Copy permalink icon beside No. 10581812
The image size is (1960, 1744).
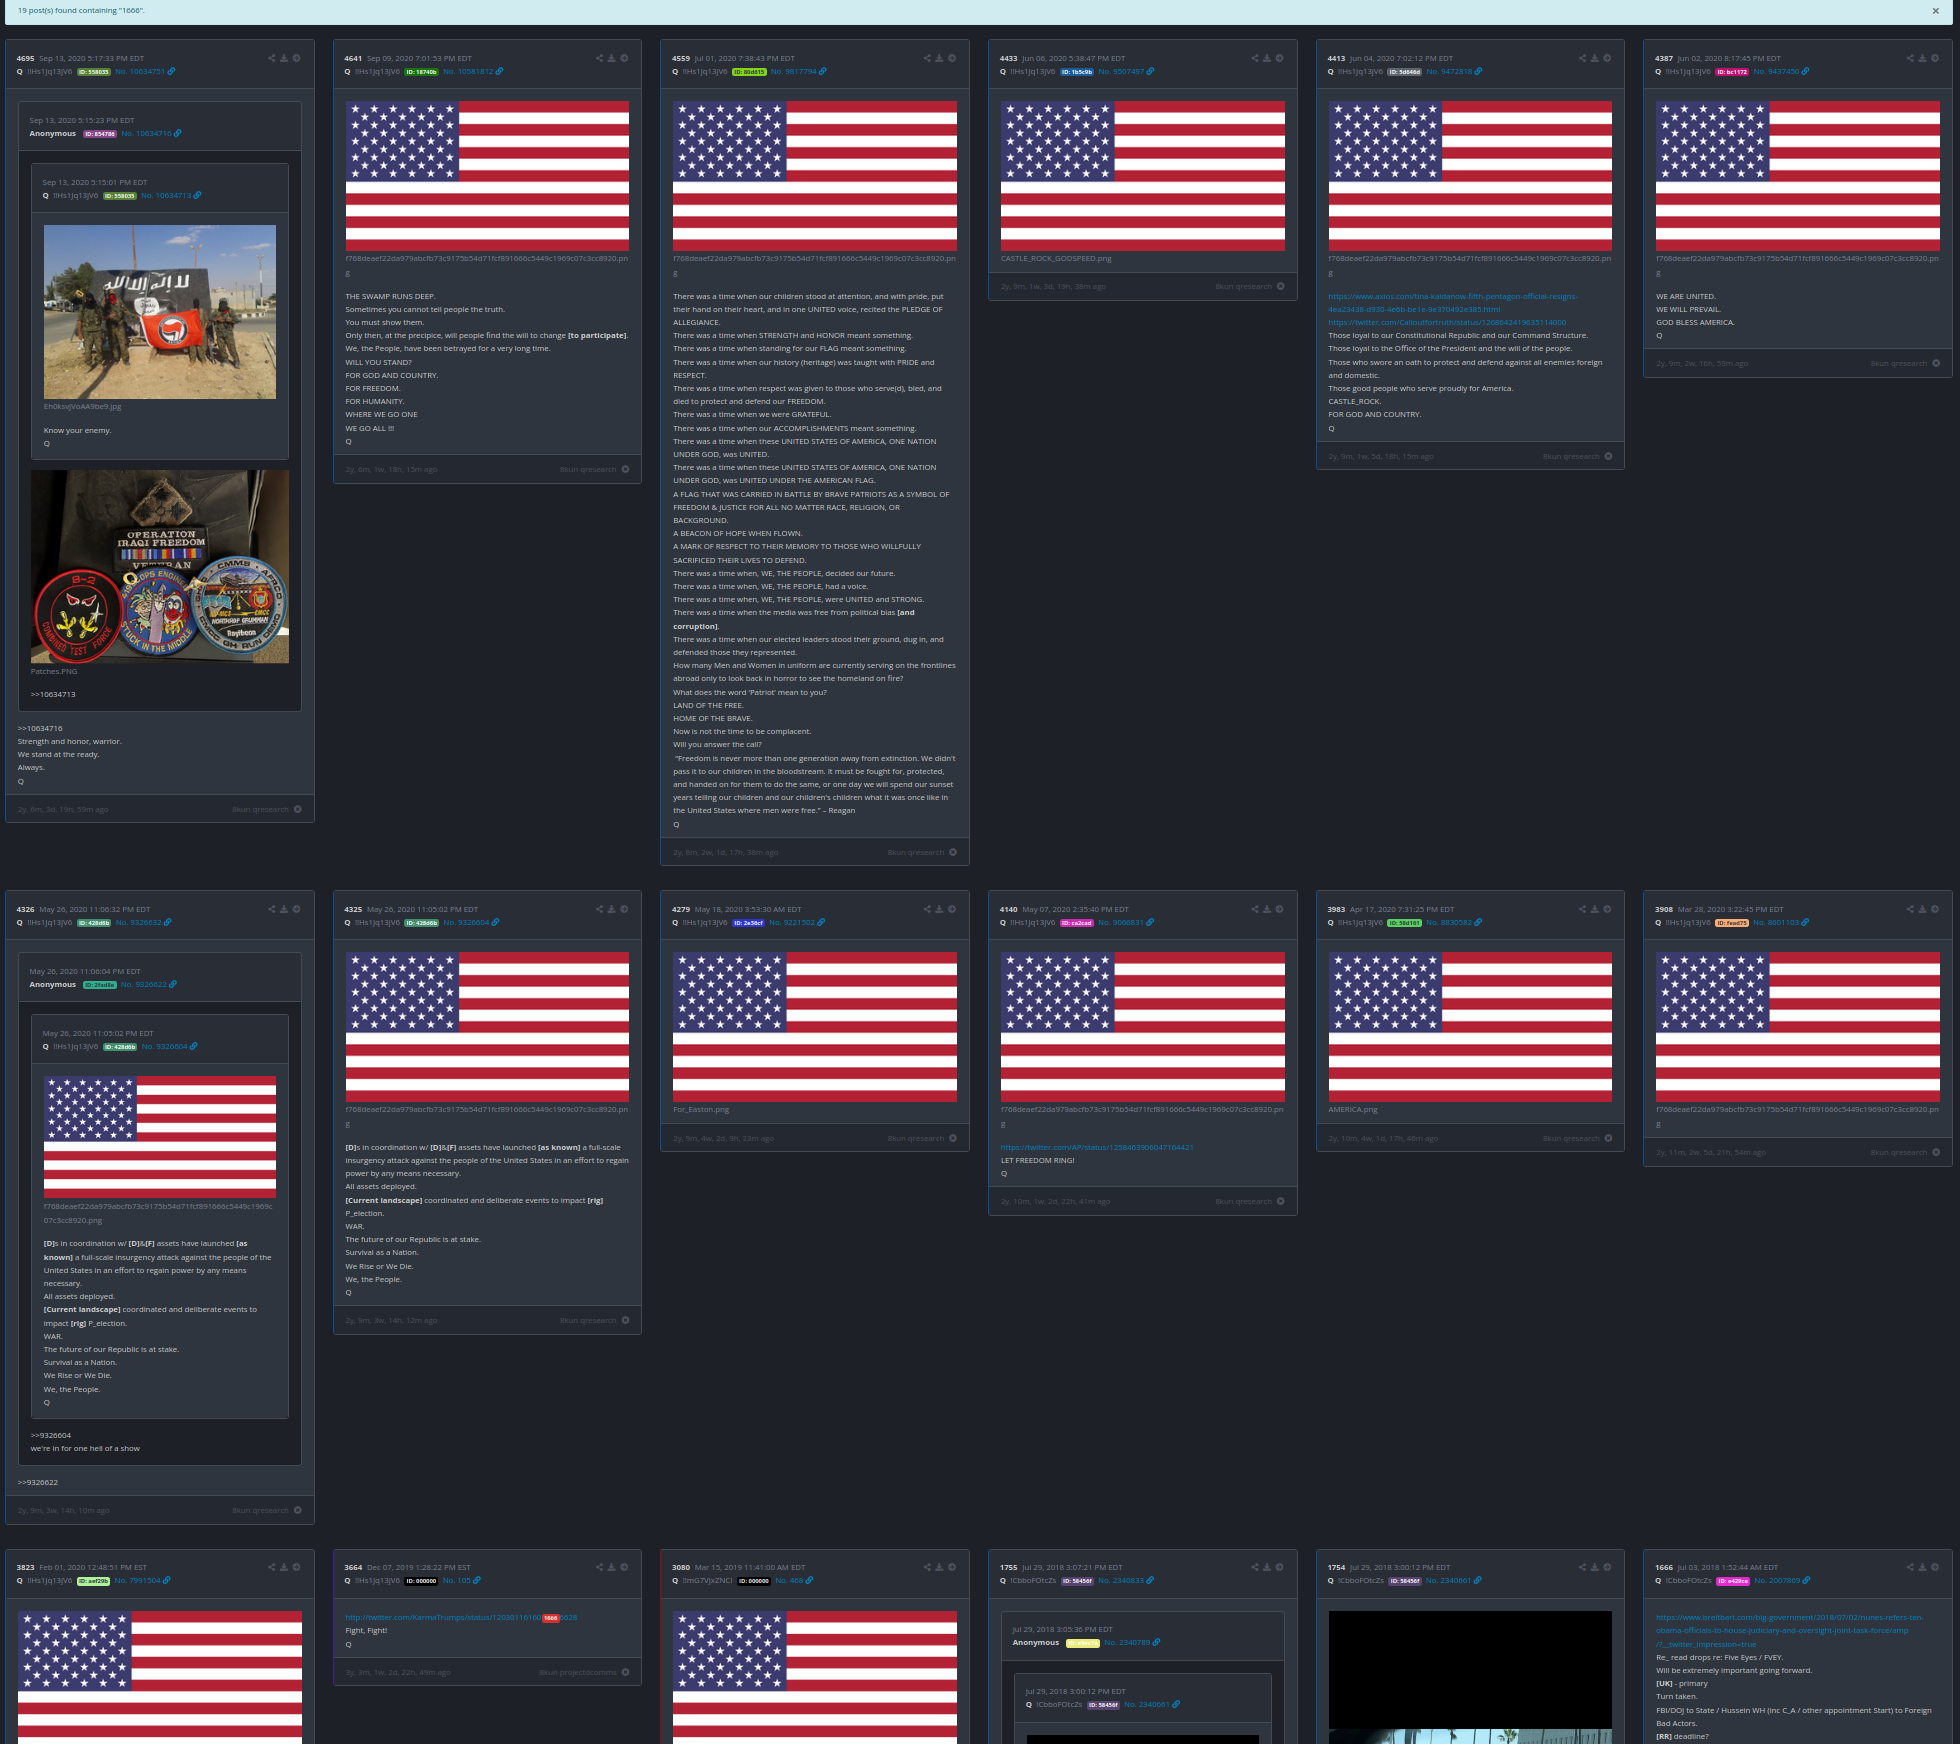click(x=499, y=71)
